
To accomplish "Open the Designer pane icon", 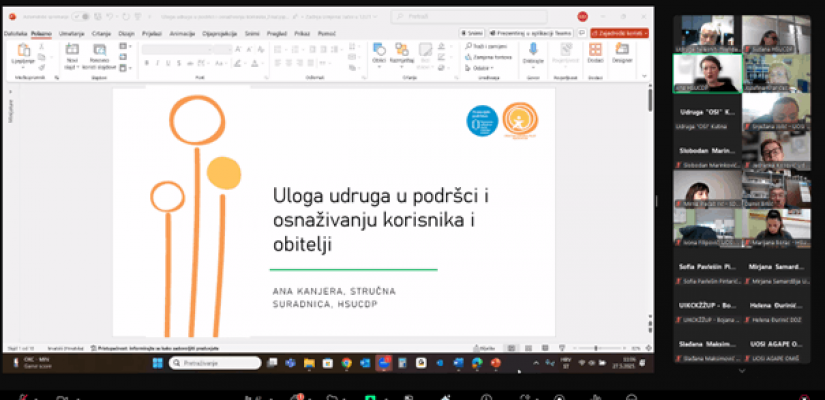I will (x=622, y=51).
